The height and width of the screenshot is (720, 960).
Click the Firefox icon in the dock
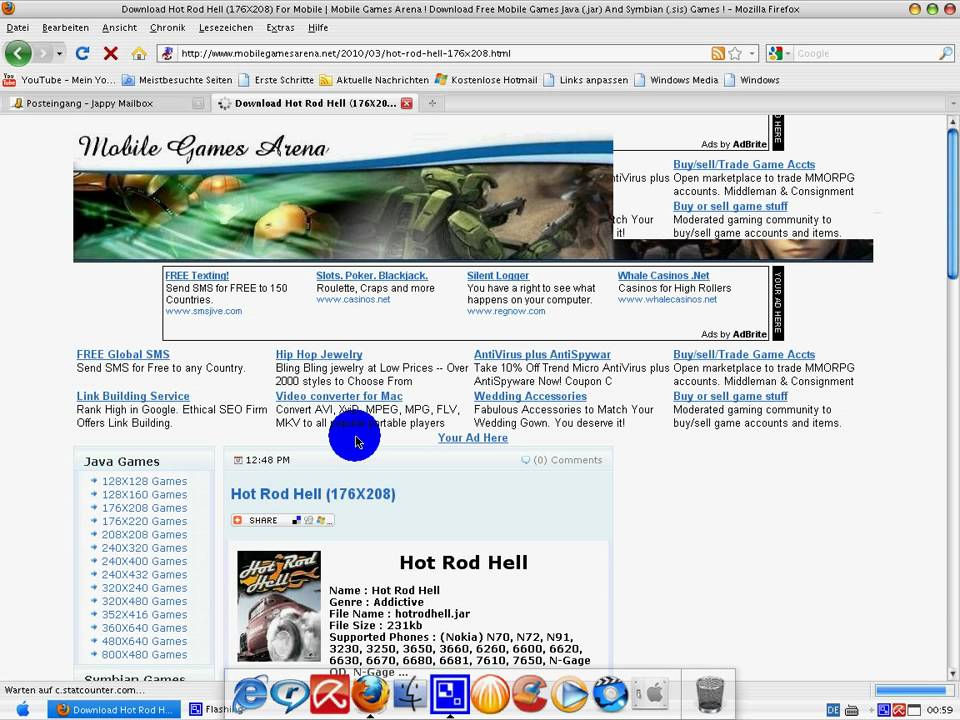pyautogui.click(x=370, y=694)
